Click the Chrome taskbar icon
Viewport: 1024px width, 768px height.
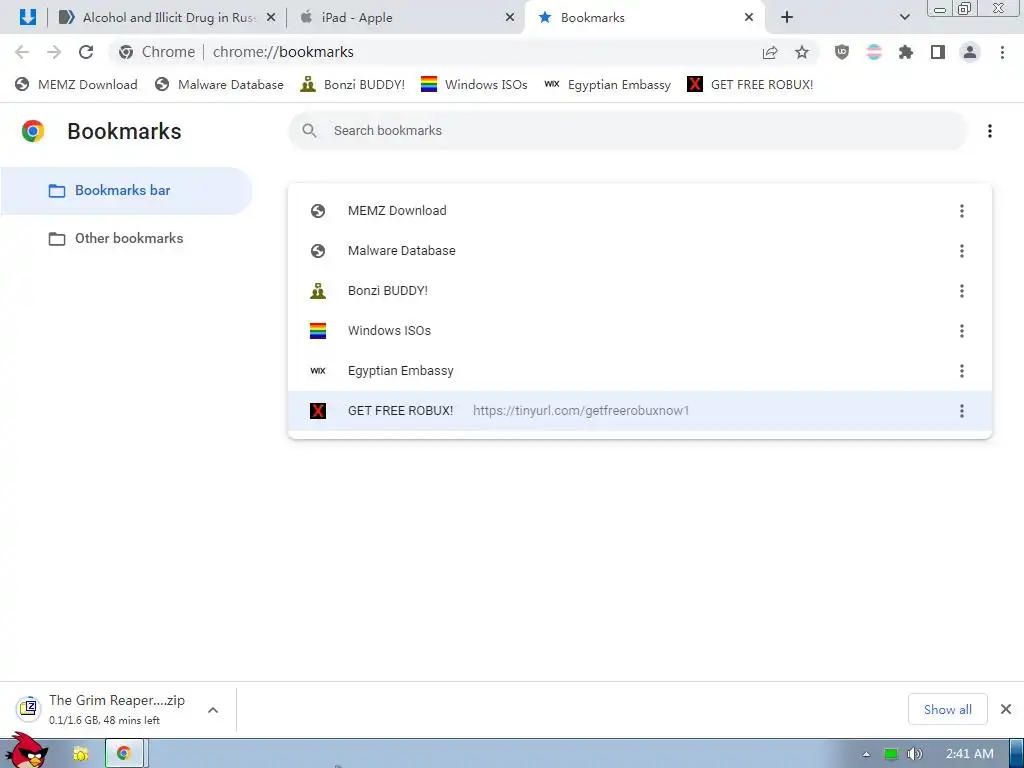[123, 754]
